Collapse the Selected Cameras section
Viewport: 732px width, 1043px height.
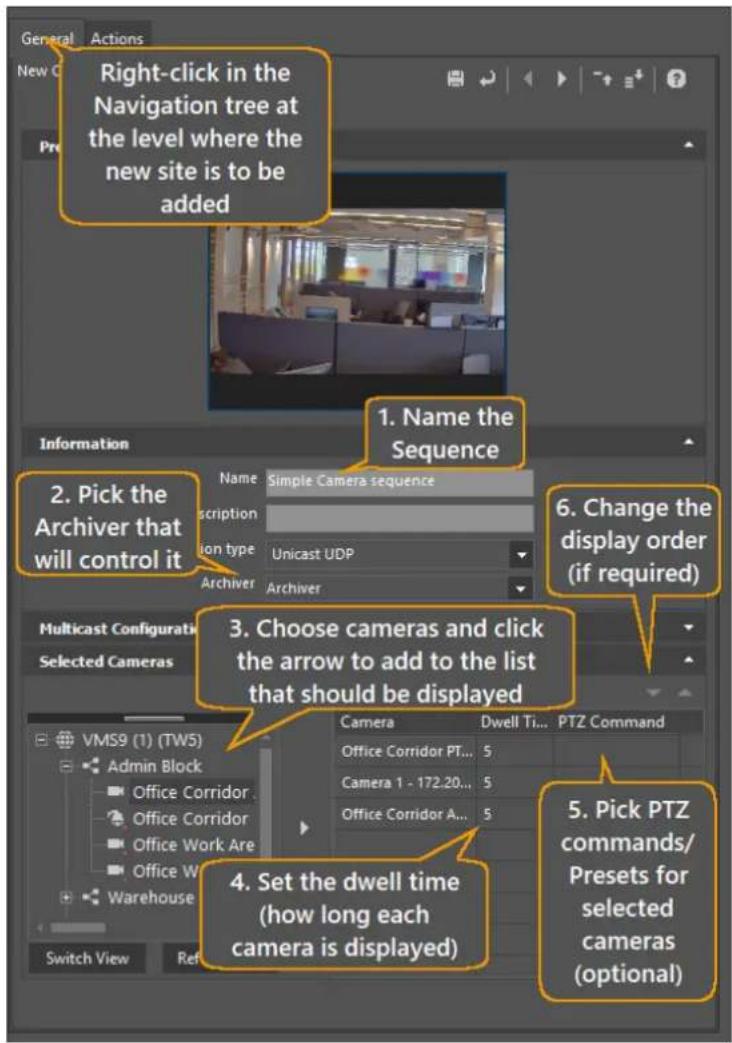(x=689, y=661)
